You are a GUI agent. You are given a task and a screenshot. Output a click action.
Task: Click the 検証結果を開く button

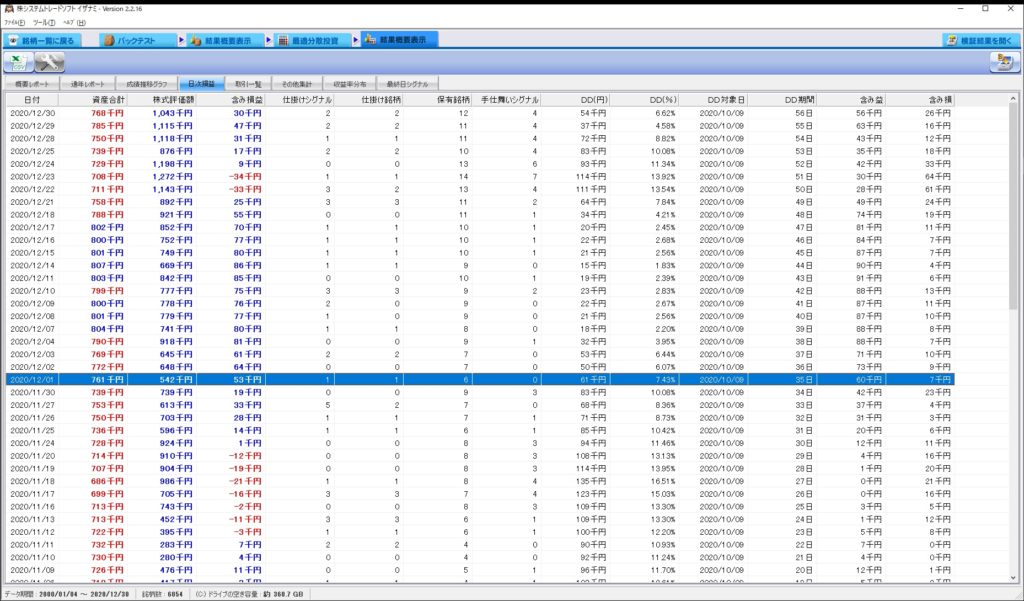(x=982, y=40)
